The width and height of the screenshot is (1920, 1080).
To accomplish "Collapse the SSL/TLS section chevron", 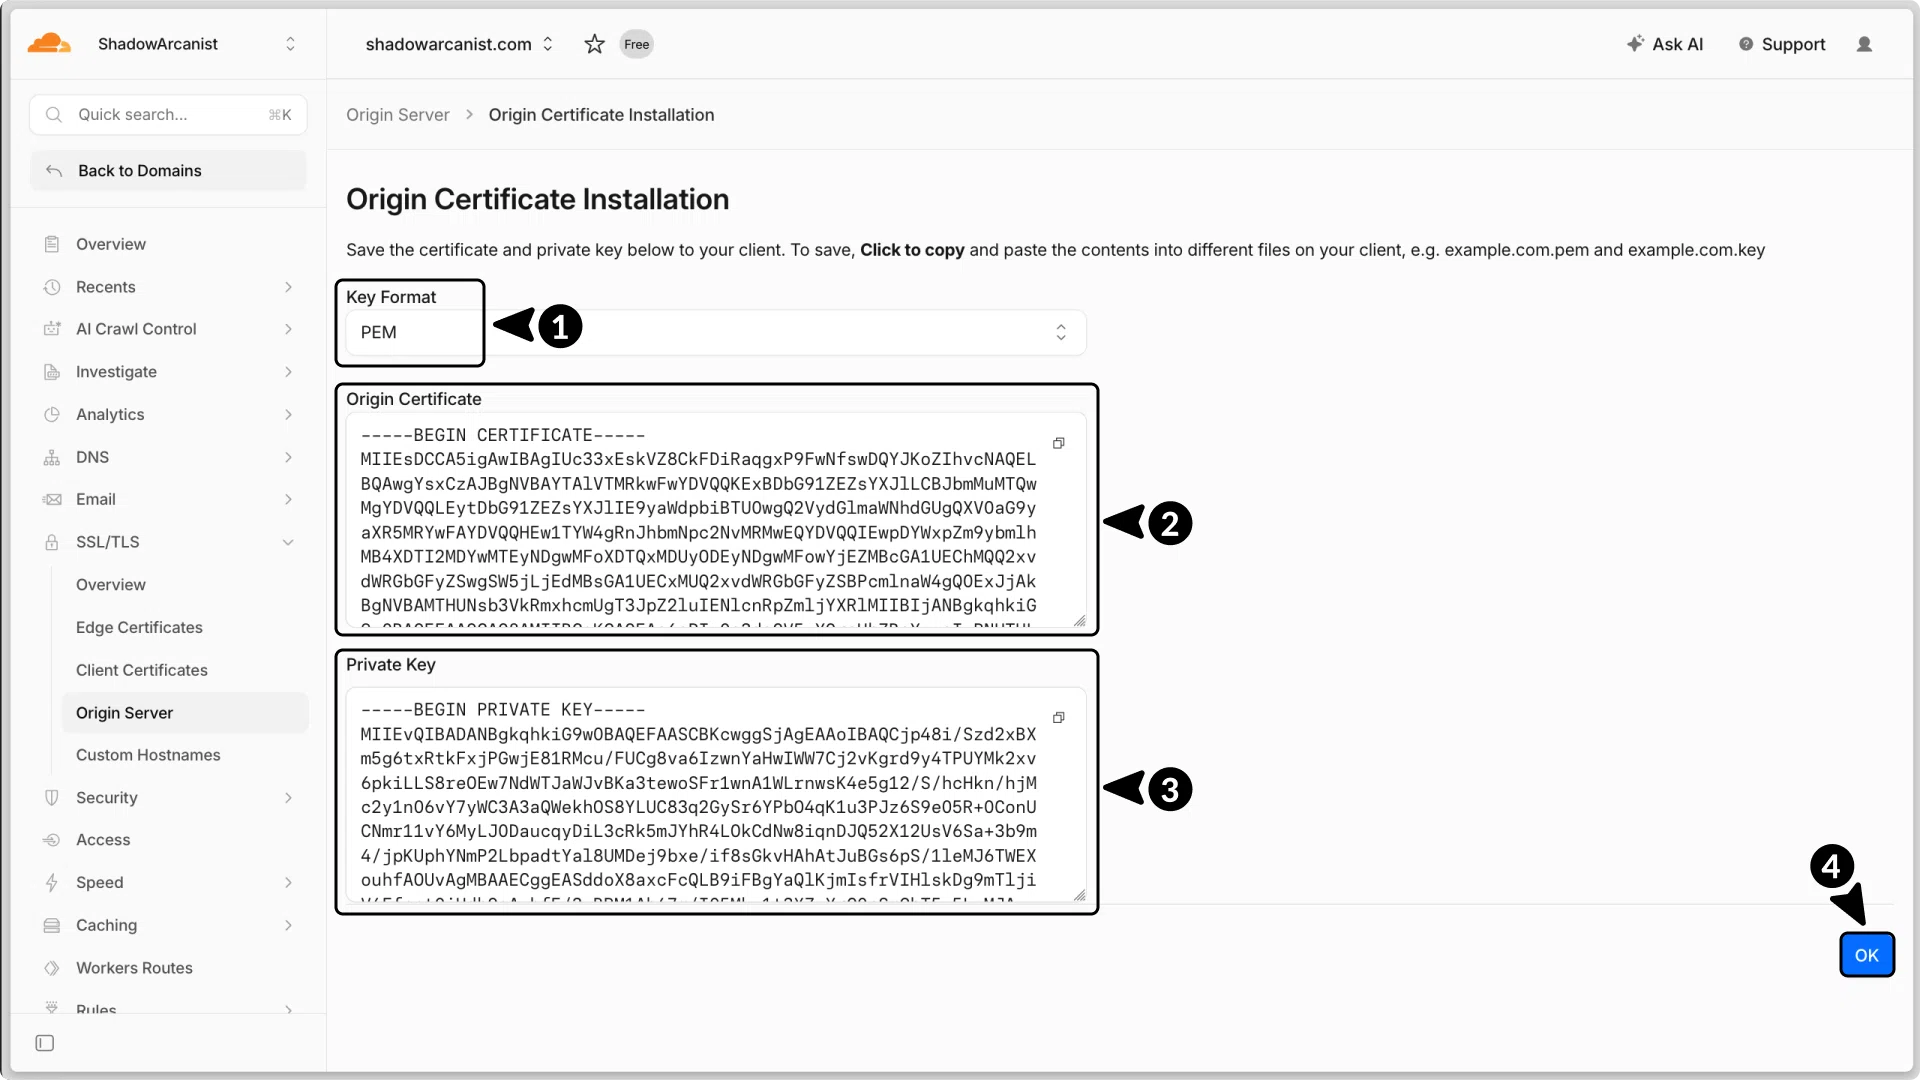I will pyautogui.click(x=288, y=542).
